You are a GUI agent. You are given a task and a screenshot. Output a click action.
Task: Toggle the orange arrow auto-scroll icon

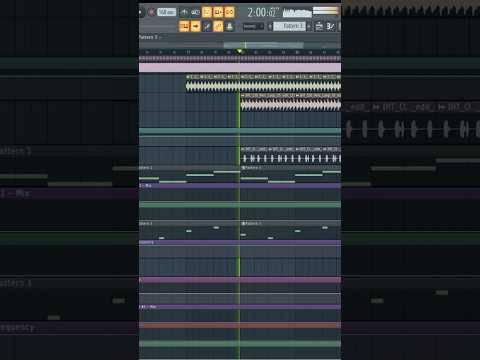[x=196, y=26]
